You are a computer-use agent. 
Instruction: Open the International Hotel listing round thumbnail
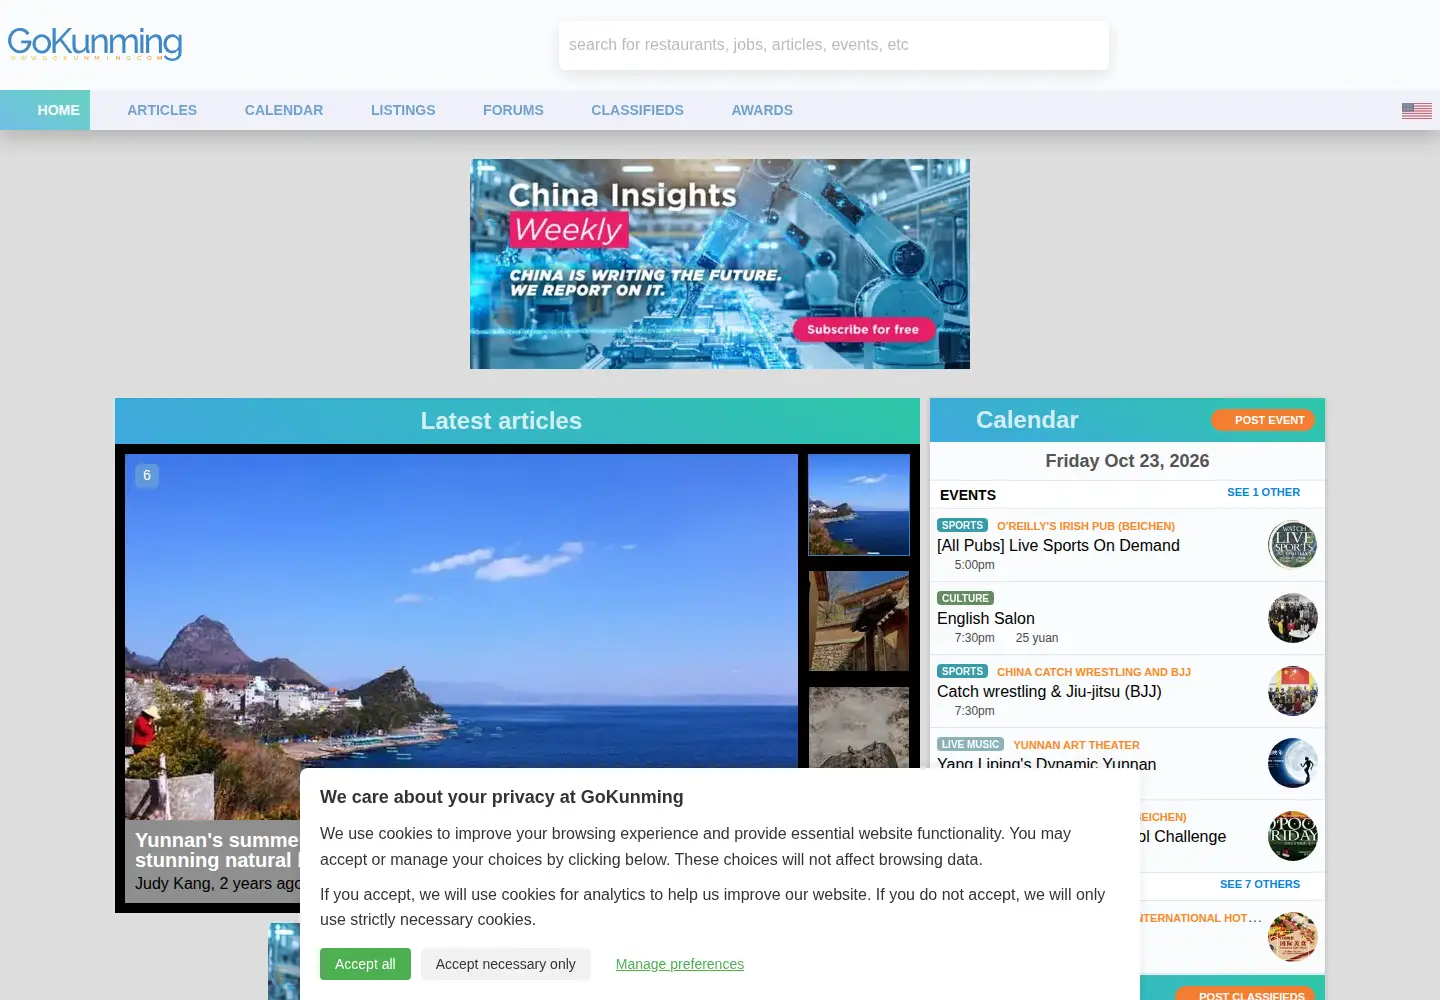click(1292, 937)
